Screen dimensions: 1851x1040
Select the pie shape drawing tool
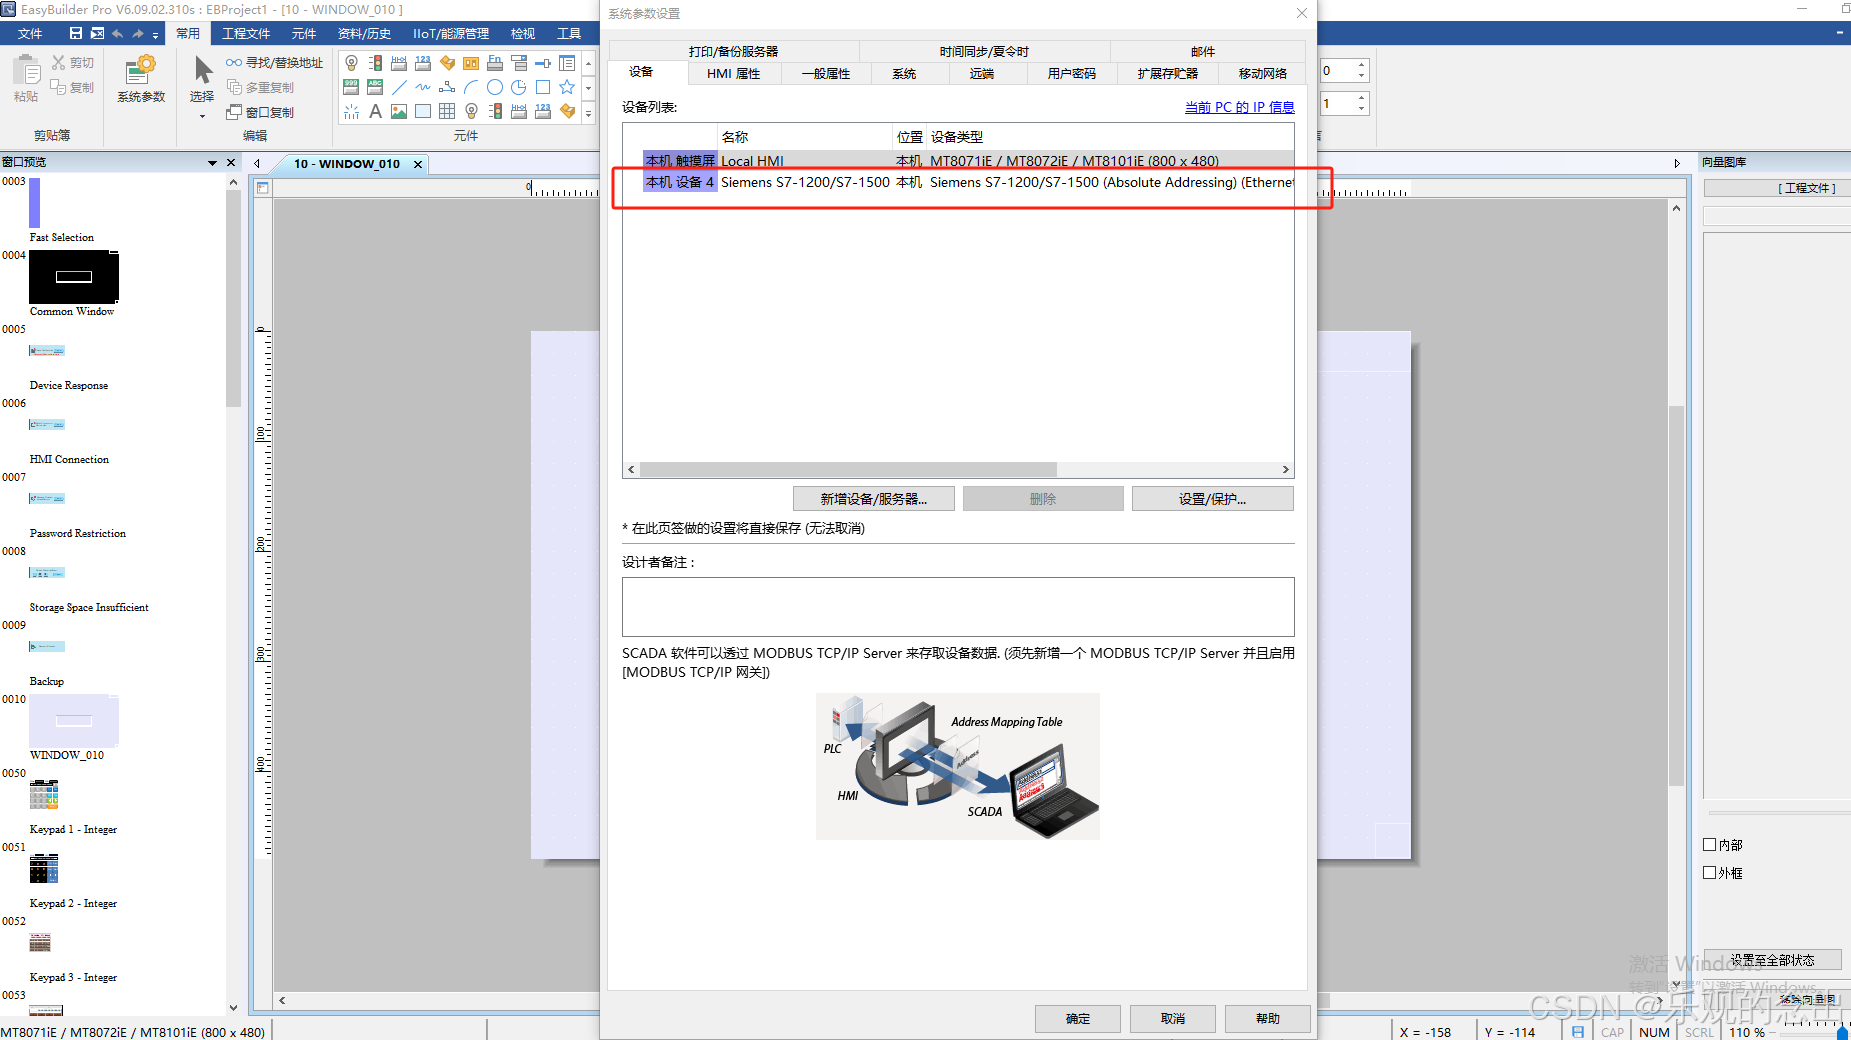(x=519, y=87)
